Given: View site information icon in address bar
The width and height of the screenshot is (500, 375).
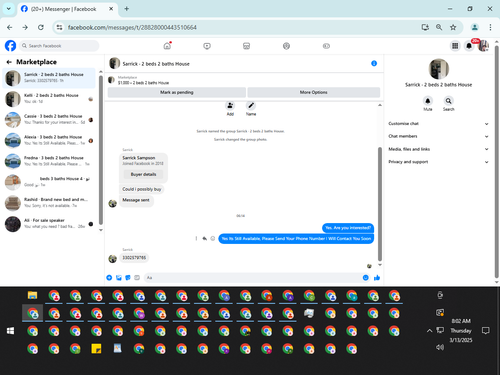Looking at the screenshot, I should tap(59, 27).
